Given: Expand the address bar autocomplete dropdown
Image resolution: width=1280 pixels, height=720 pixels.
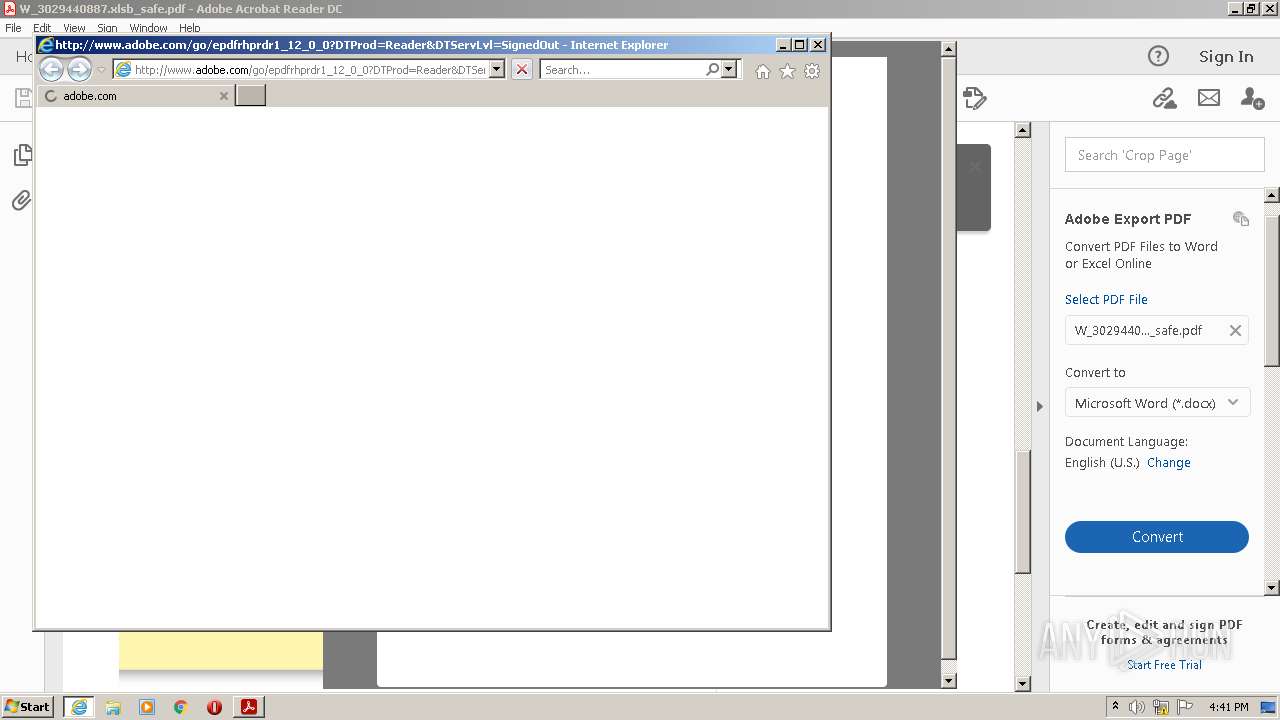Looking at the screenshot, I should [x=496, y=69].
